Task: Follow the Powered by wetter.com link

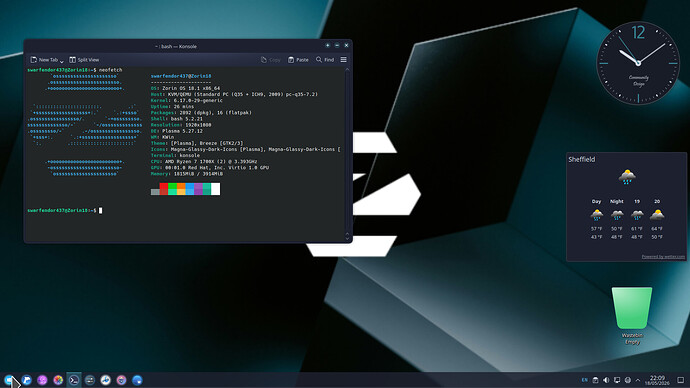Action: pos(663,256)
